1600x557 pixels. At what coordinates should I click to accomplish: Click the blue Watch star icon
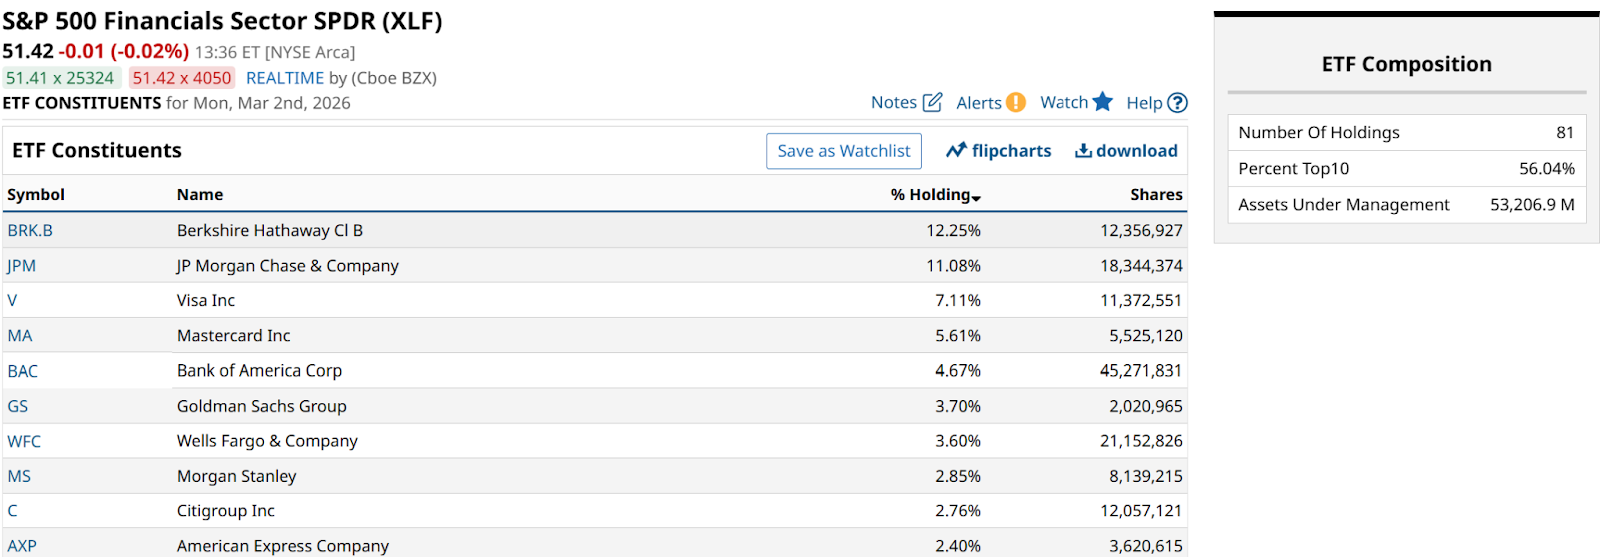(x=1102, y=102)
